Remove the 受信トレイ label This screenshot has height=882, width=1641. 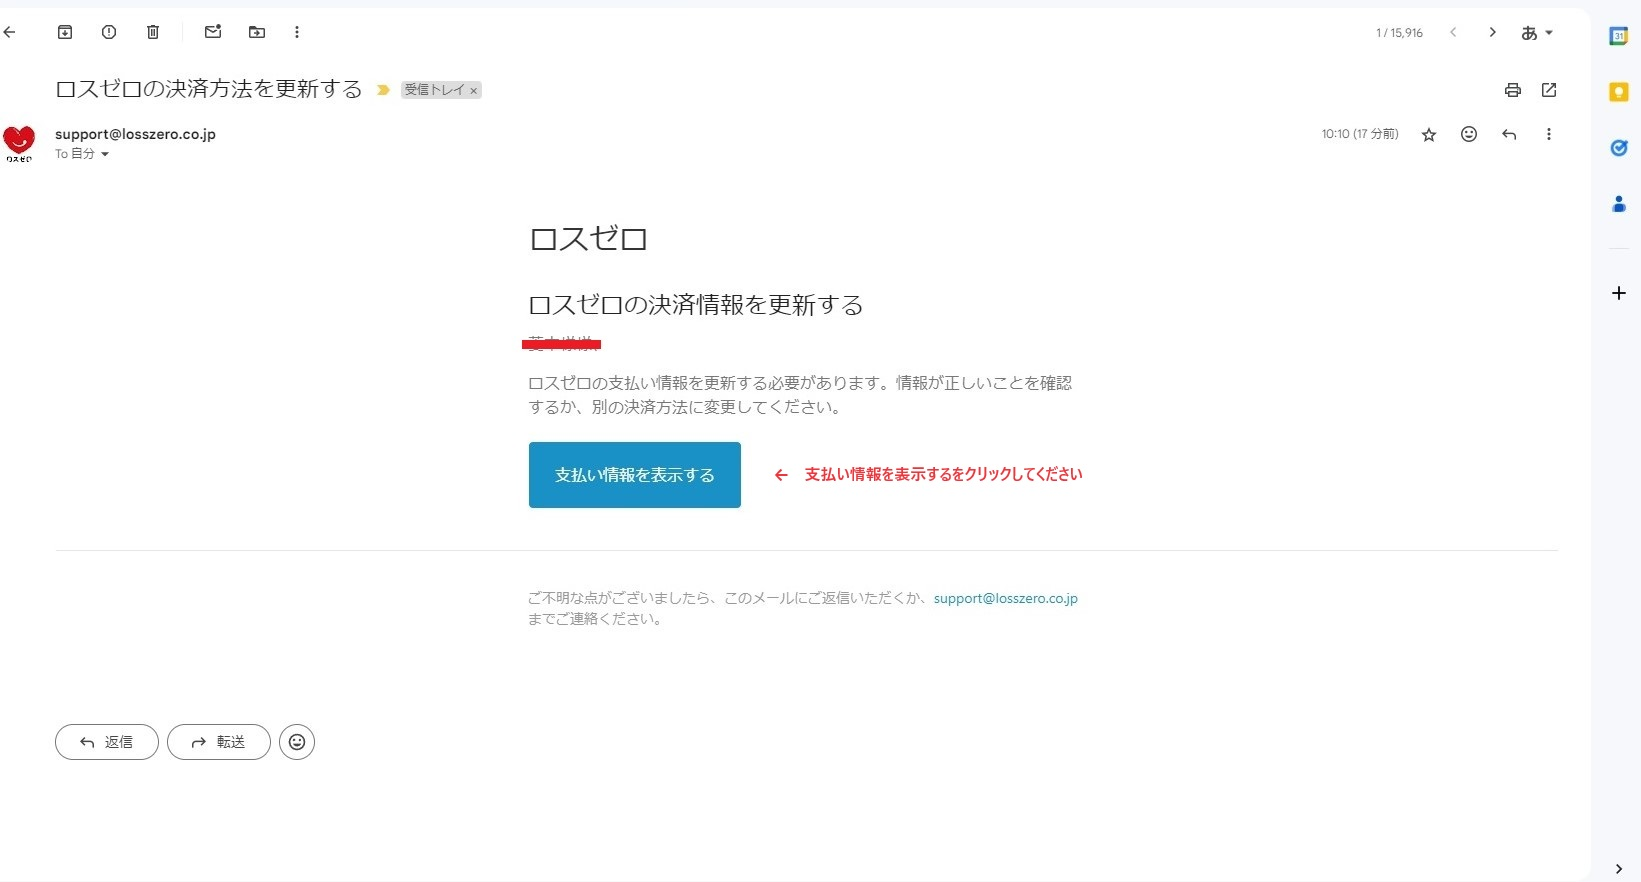[474, 90]
